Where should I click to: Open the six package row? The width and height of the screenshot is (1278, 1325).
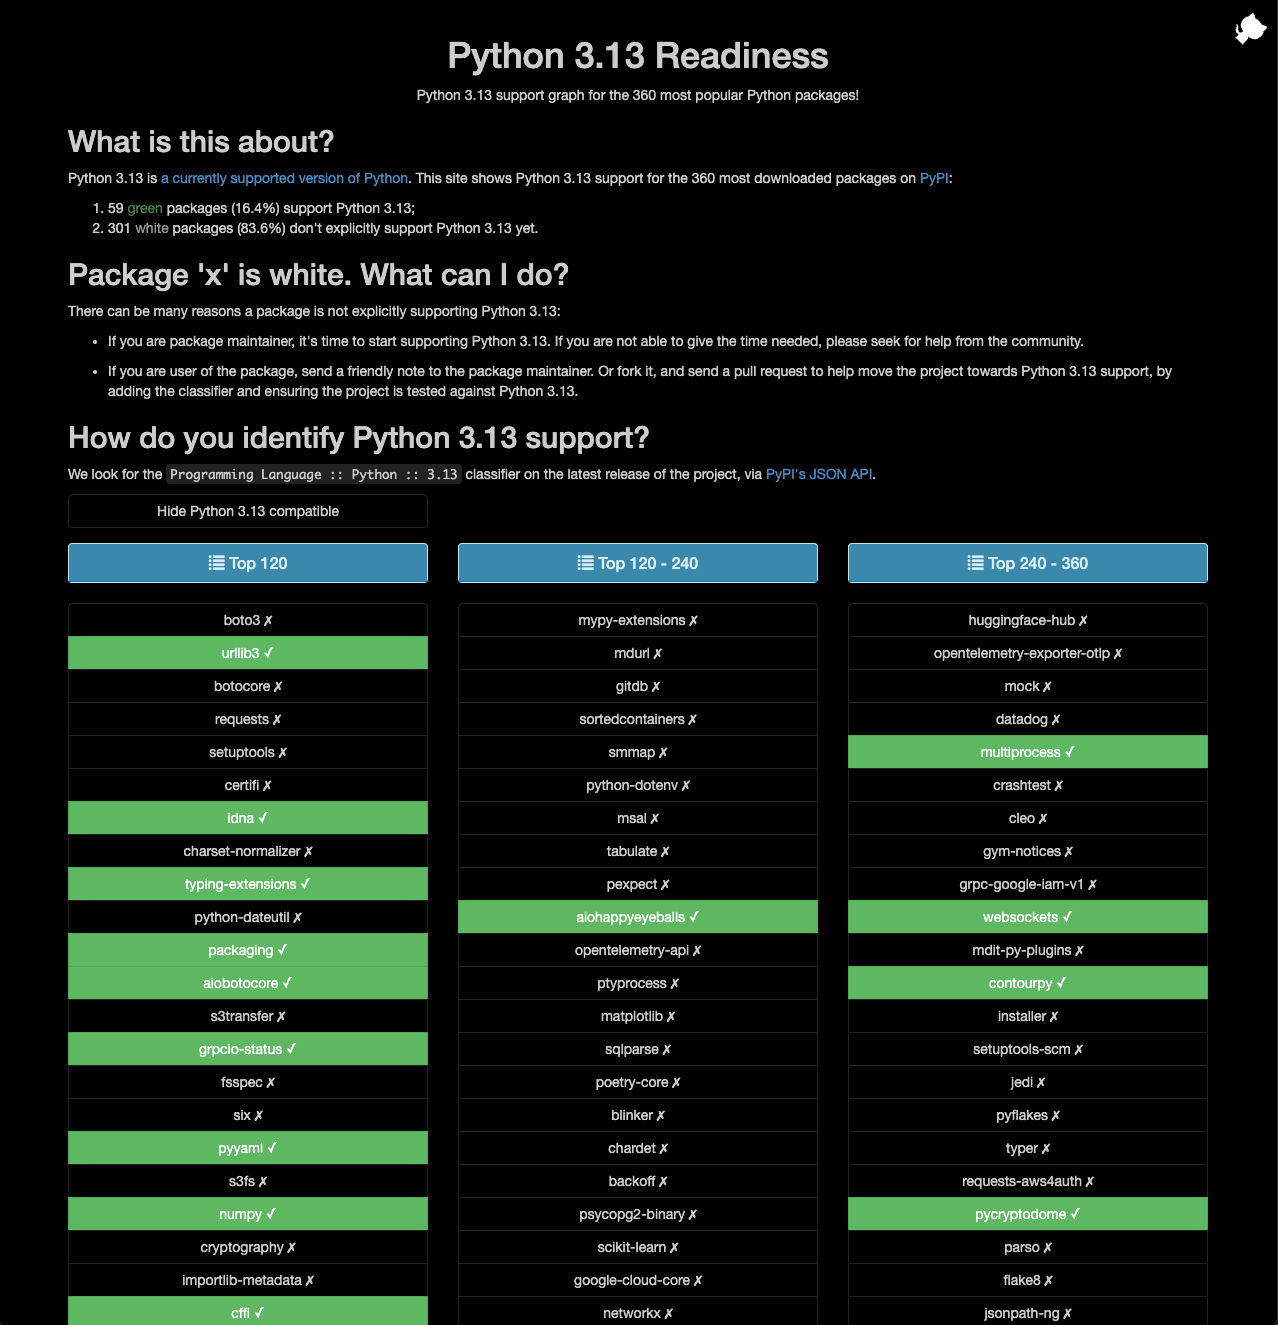(x=248, y=1115)
